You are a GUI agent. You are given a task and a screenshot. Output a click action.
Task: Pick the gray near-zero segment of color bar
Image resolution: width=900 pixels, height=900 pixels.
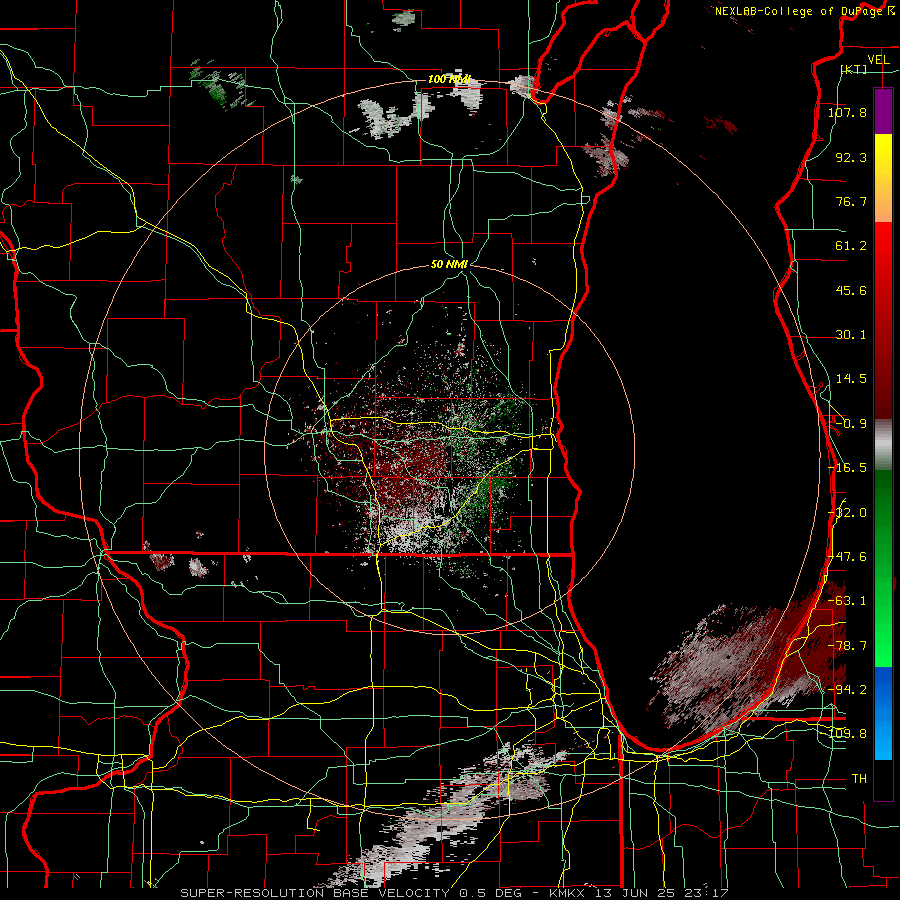883,445
